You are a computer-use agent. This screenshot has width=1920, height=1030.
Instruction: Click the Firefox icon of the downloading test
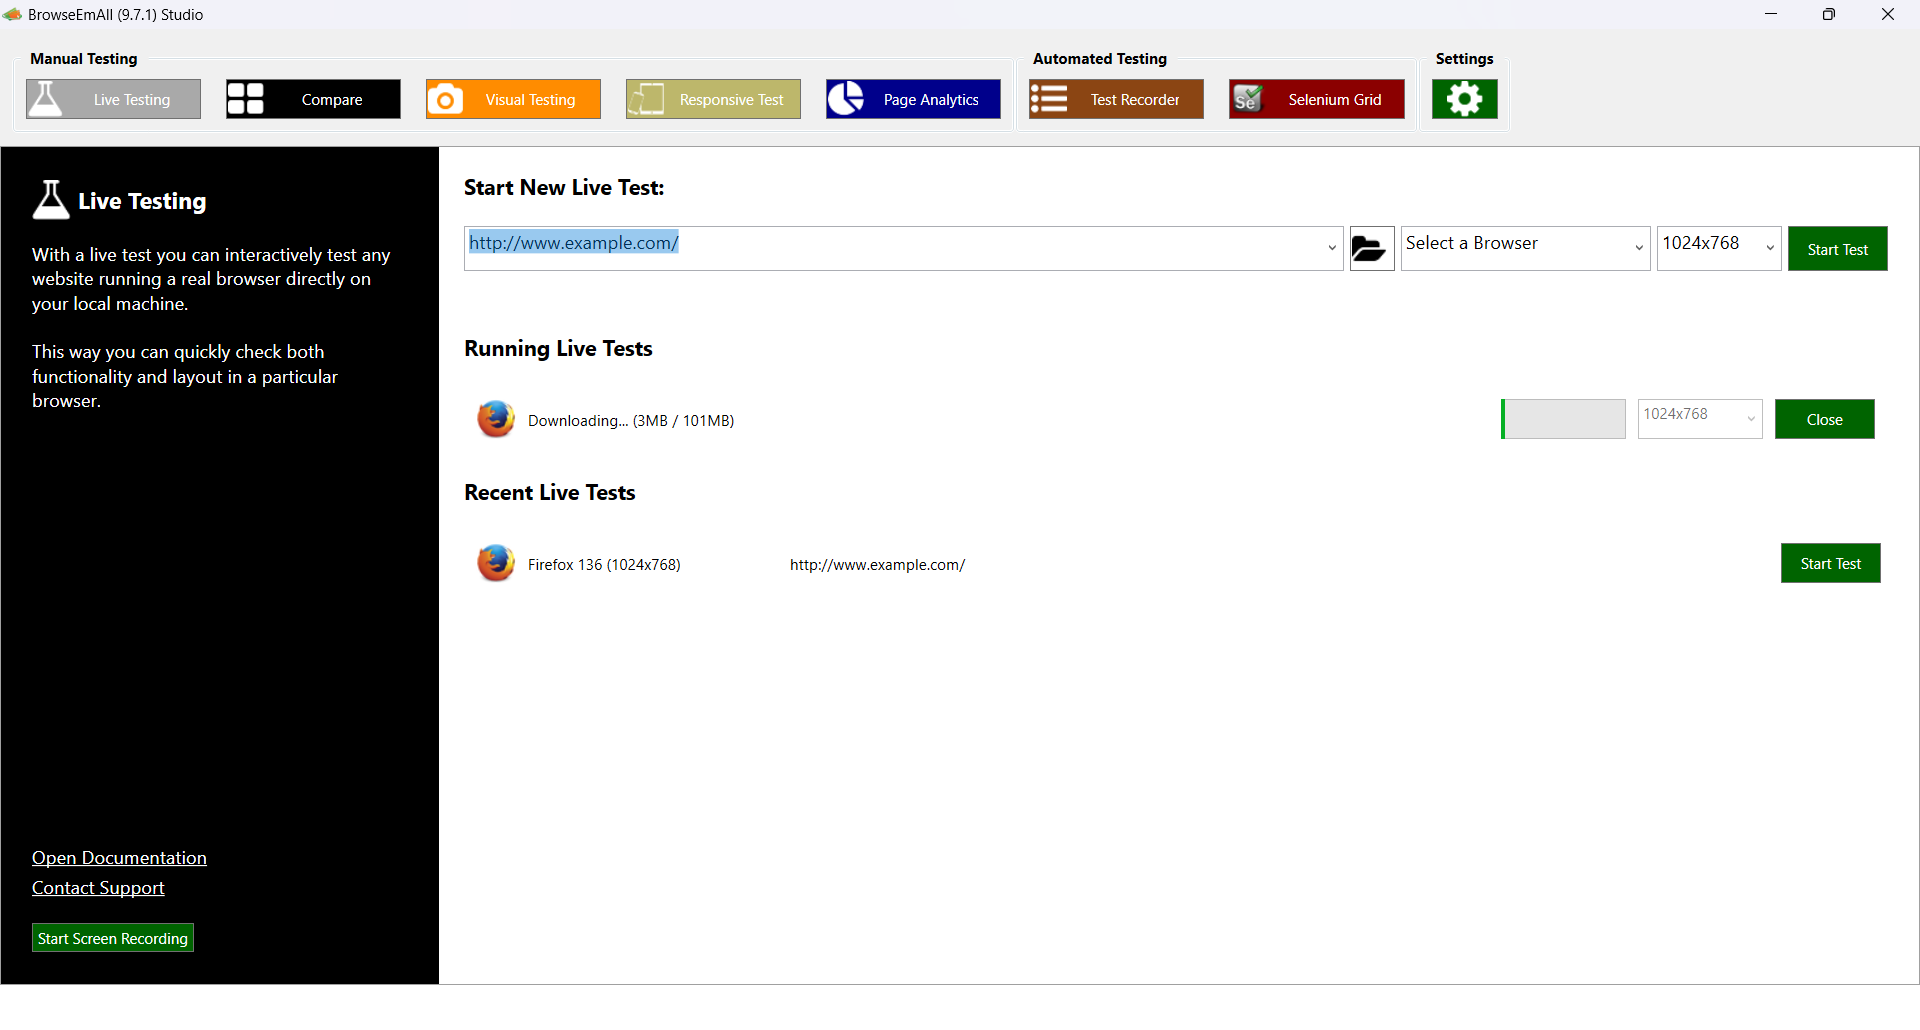pyautogui.click(x=495, y=420)
